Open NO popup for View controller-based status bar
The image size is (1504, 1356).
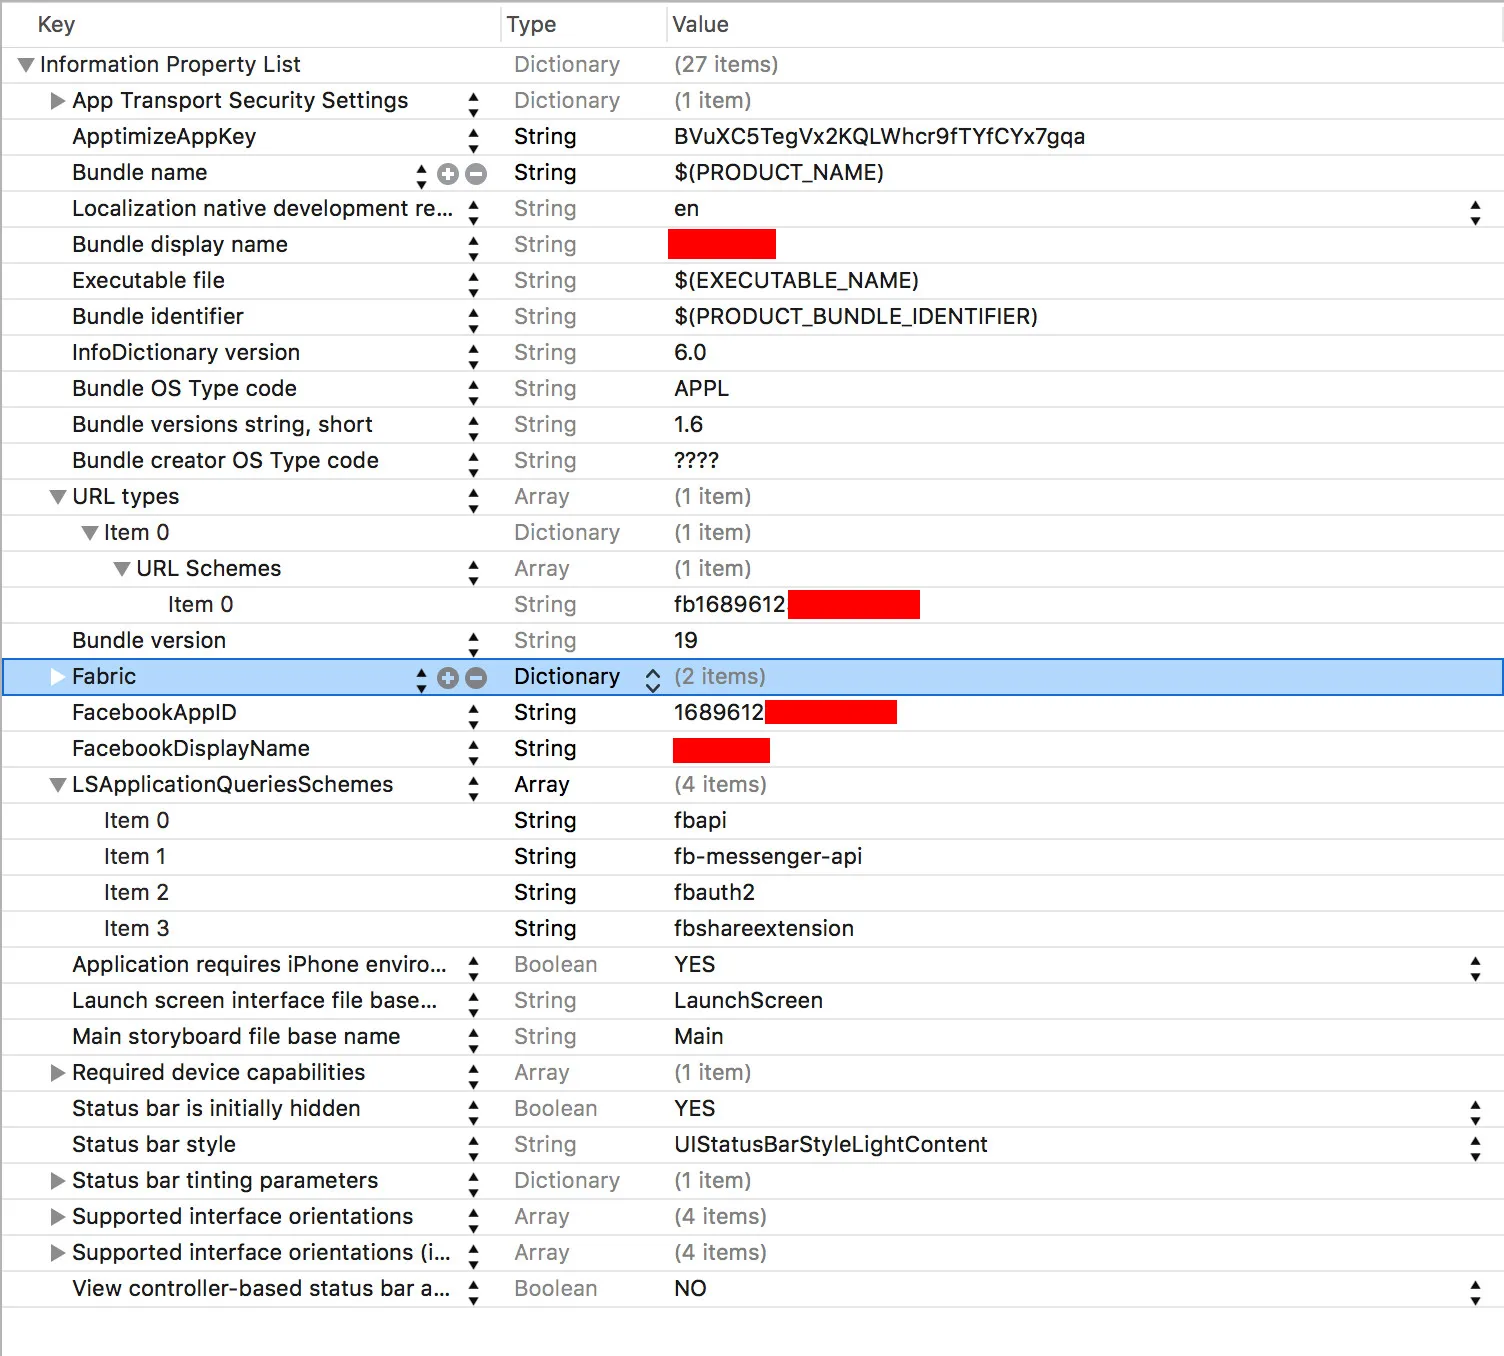click(1475, 1292)
